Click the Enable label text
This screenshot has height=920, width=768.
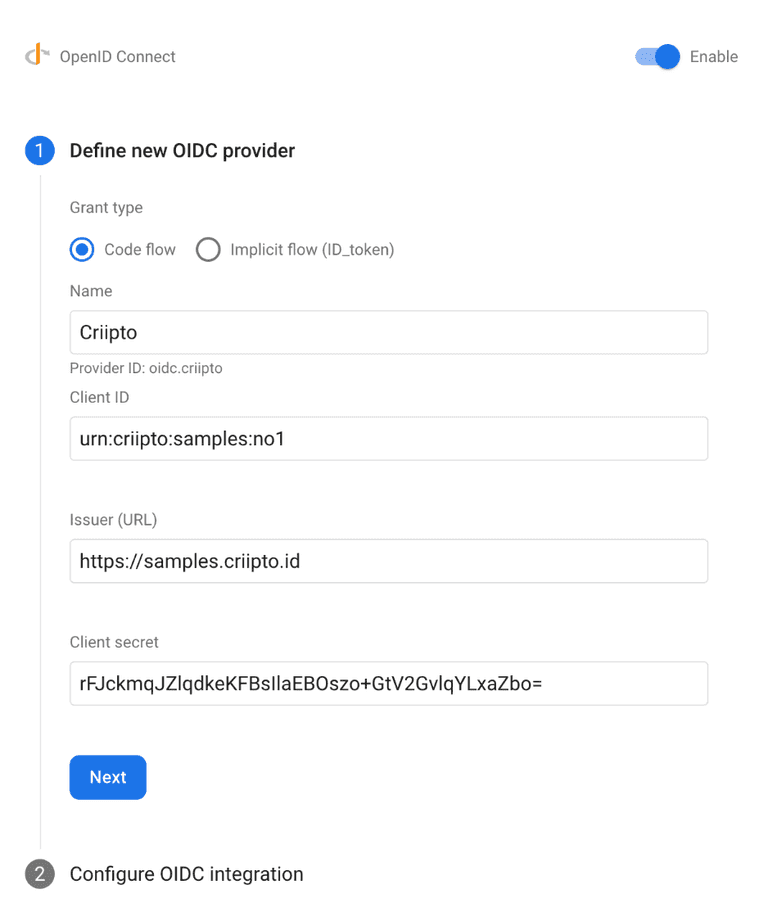click(713, 57)
